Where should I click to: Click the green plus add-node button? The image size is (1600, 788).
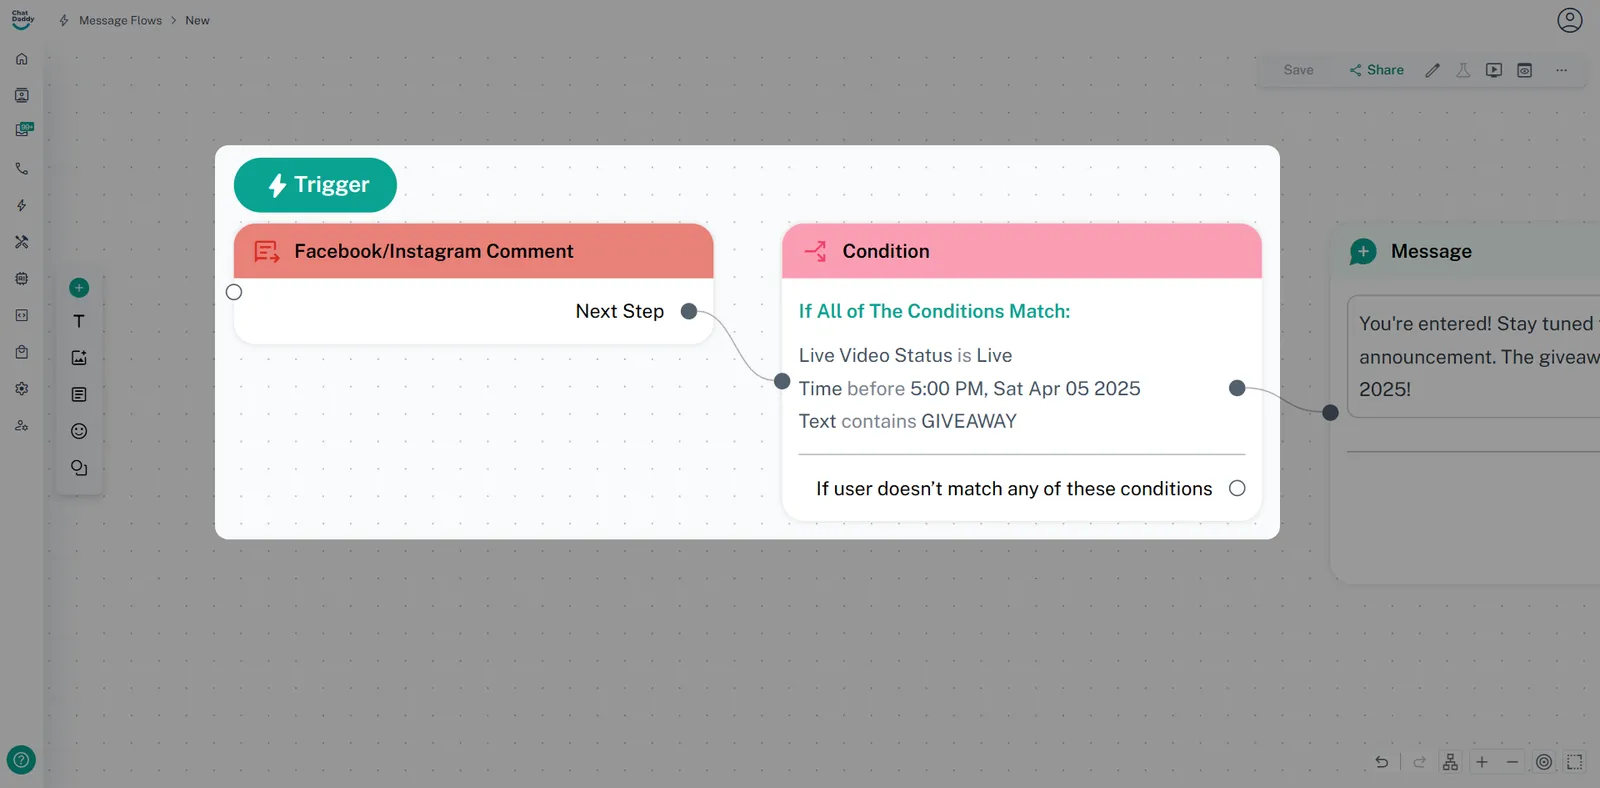click(79, 288)
